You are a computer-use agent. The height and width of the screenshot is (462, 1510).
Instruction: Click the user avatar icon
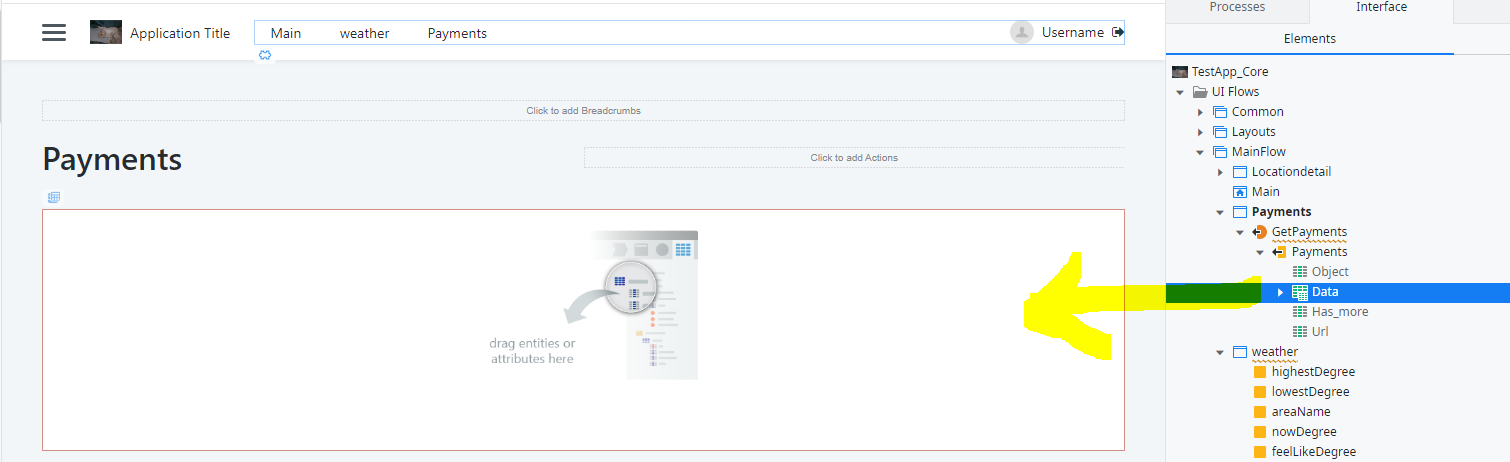[1022, 32]
